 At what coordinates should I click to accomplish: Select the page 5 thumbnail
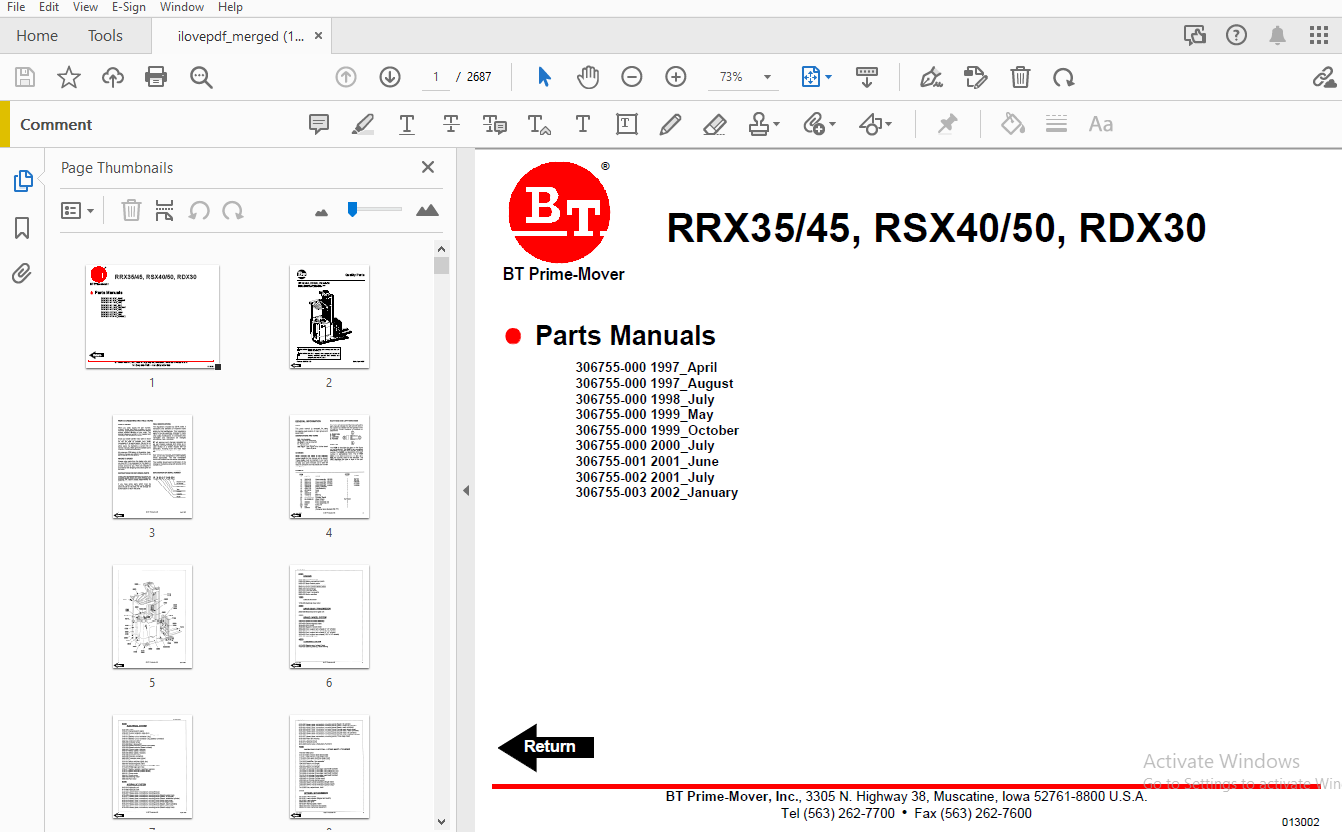[x=152, y=616]
